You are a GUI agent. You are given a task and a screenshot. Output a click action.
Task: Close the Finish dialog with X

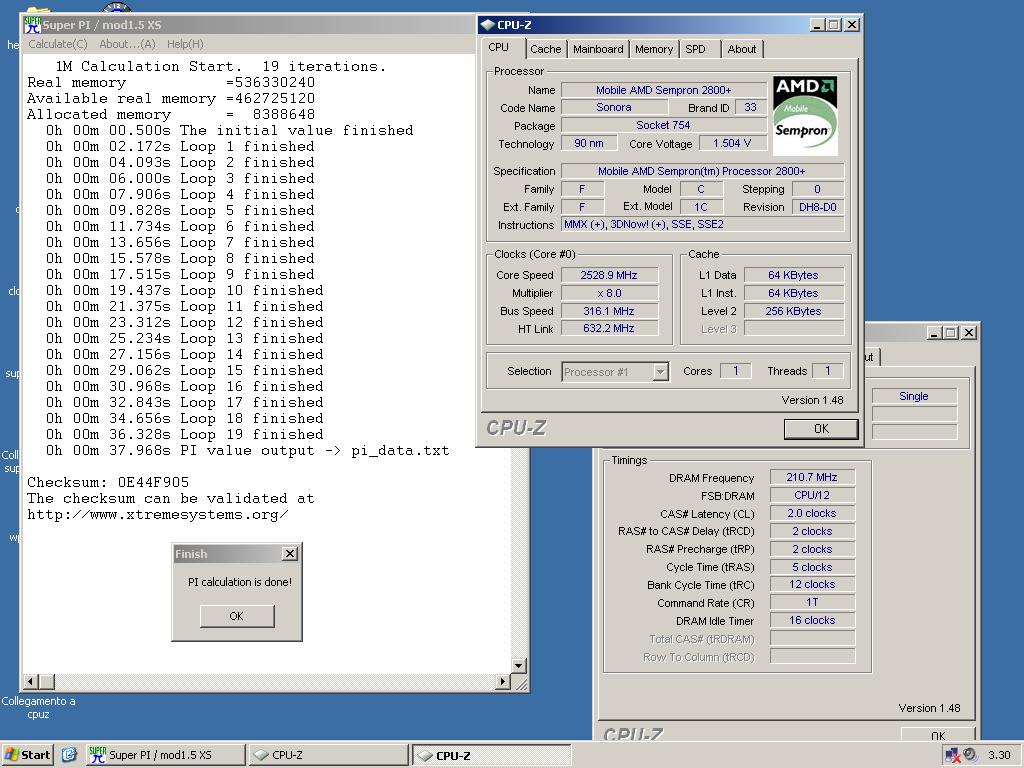tap(290, 554)
